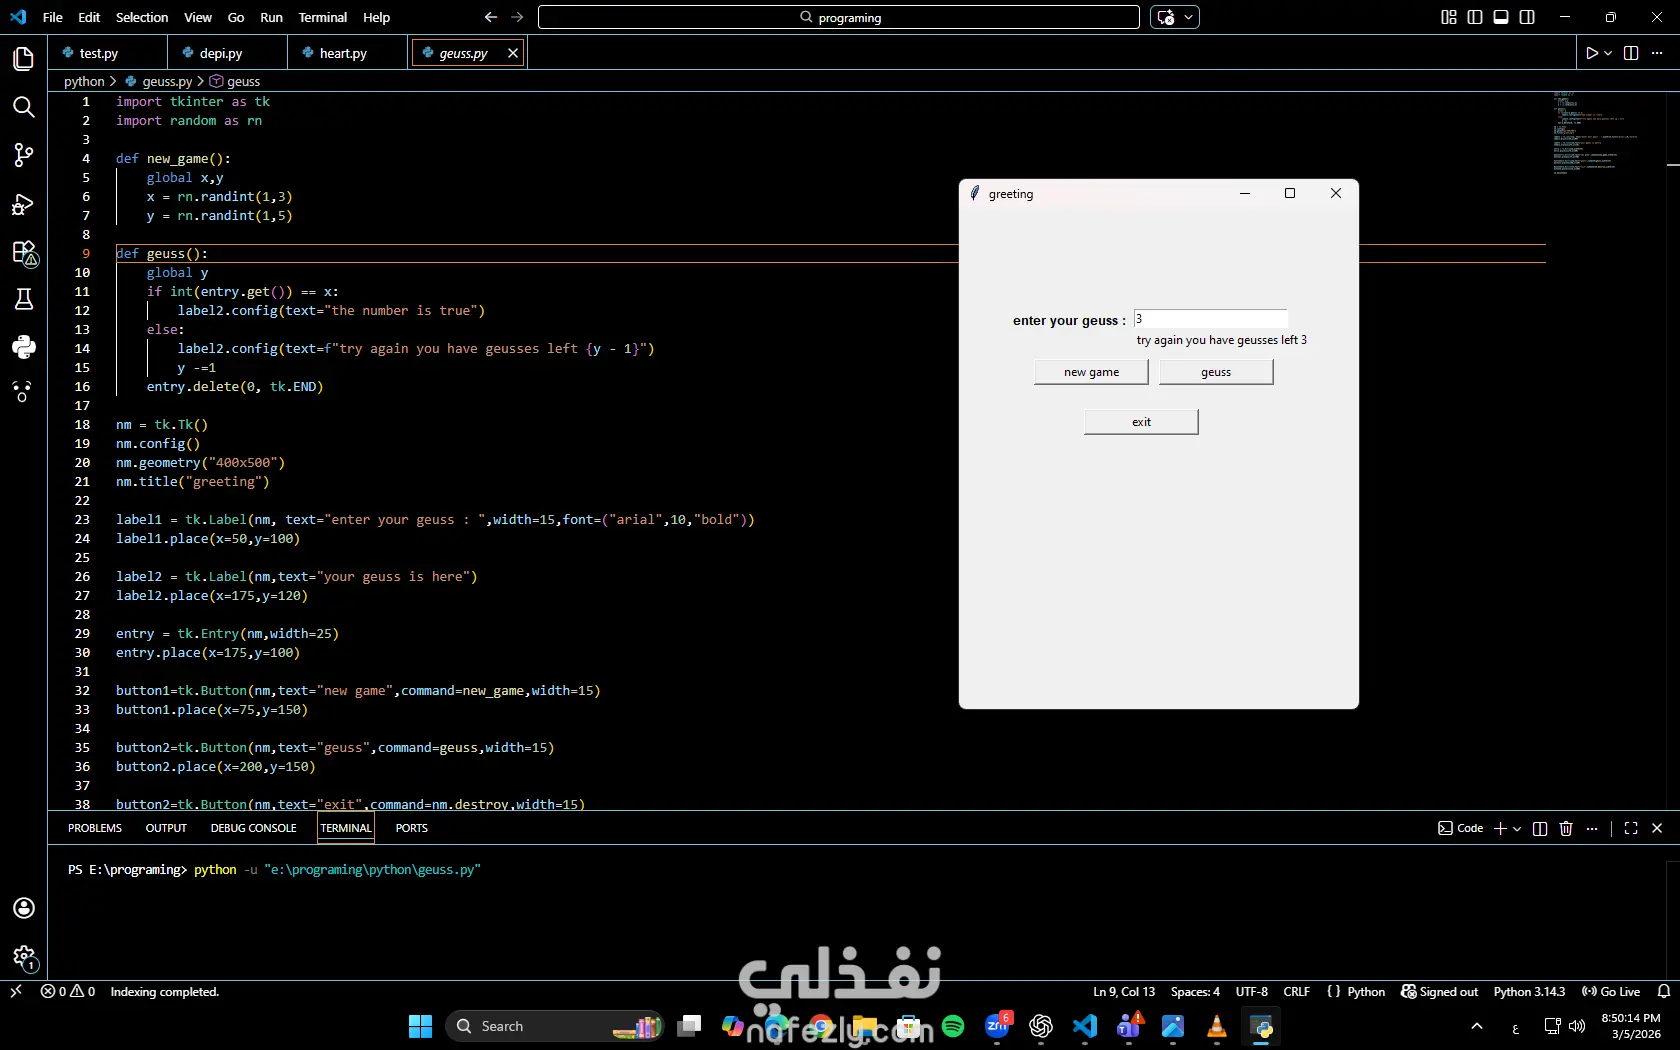Click geuss.py breadcrumb item
The image size is (1680, 1050).
[159, 81]
